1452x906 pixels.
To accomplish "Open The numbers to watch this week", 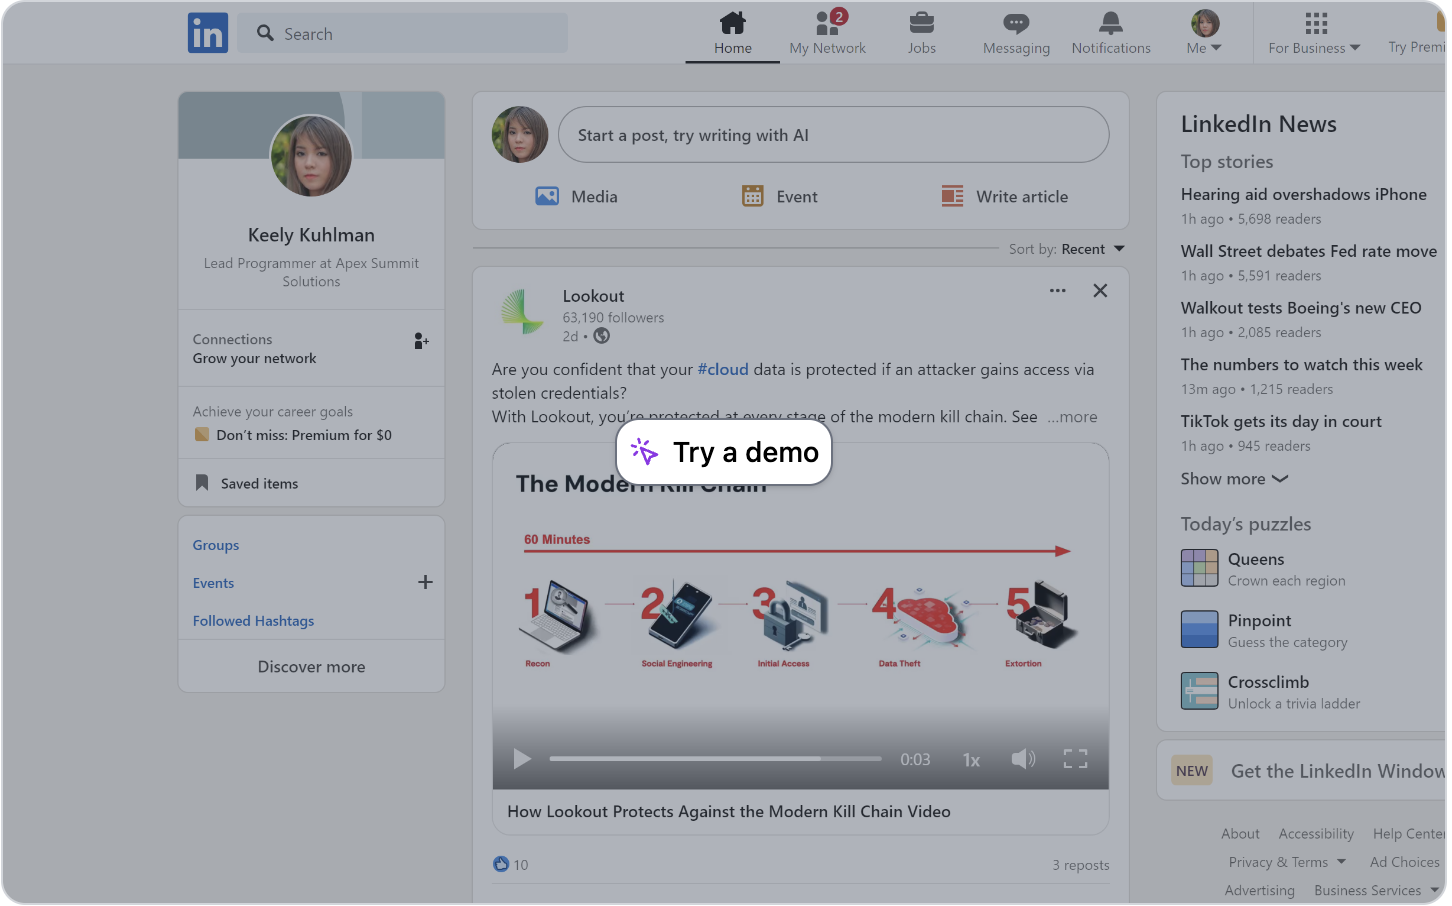I will (x=1301, y=365).
